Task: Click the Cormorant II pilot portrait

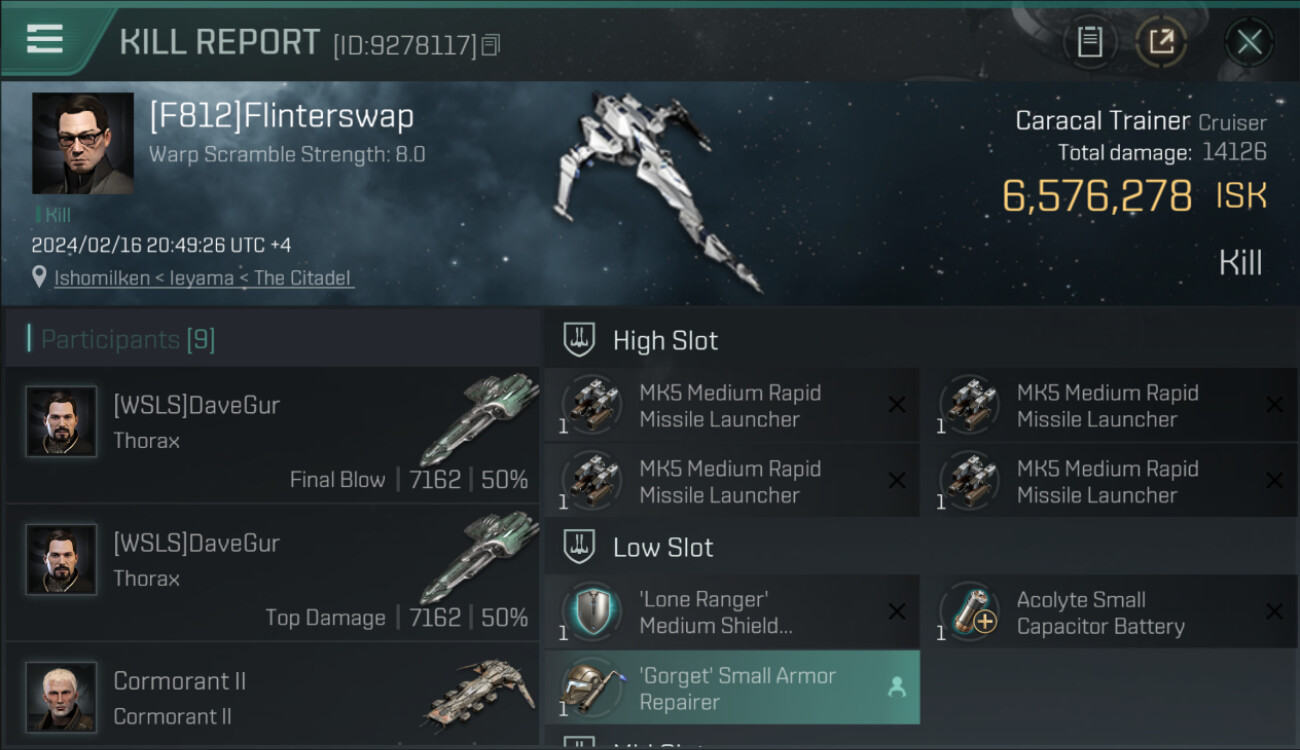Action: pos(62,696)
